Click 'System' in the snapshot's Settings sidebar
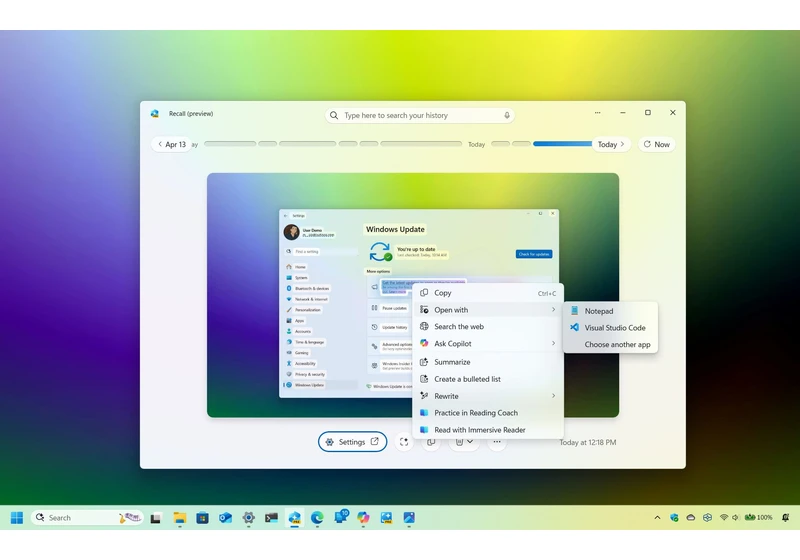Screen dimensions: 800x560 [x=301, y=277]
